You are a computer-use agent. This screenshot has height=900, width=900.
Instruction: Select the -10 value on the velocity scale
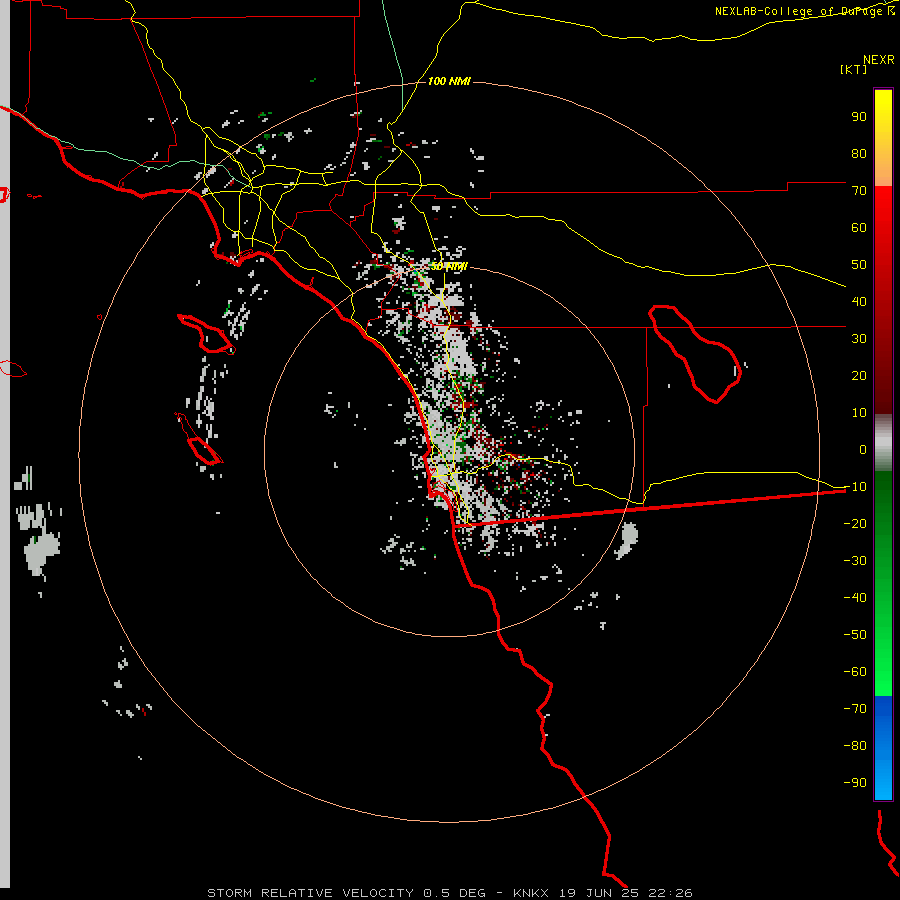tap(855, 487)
